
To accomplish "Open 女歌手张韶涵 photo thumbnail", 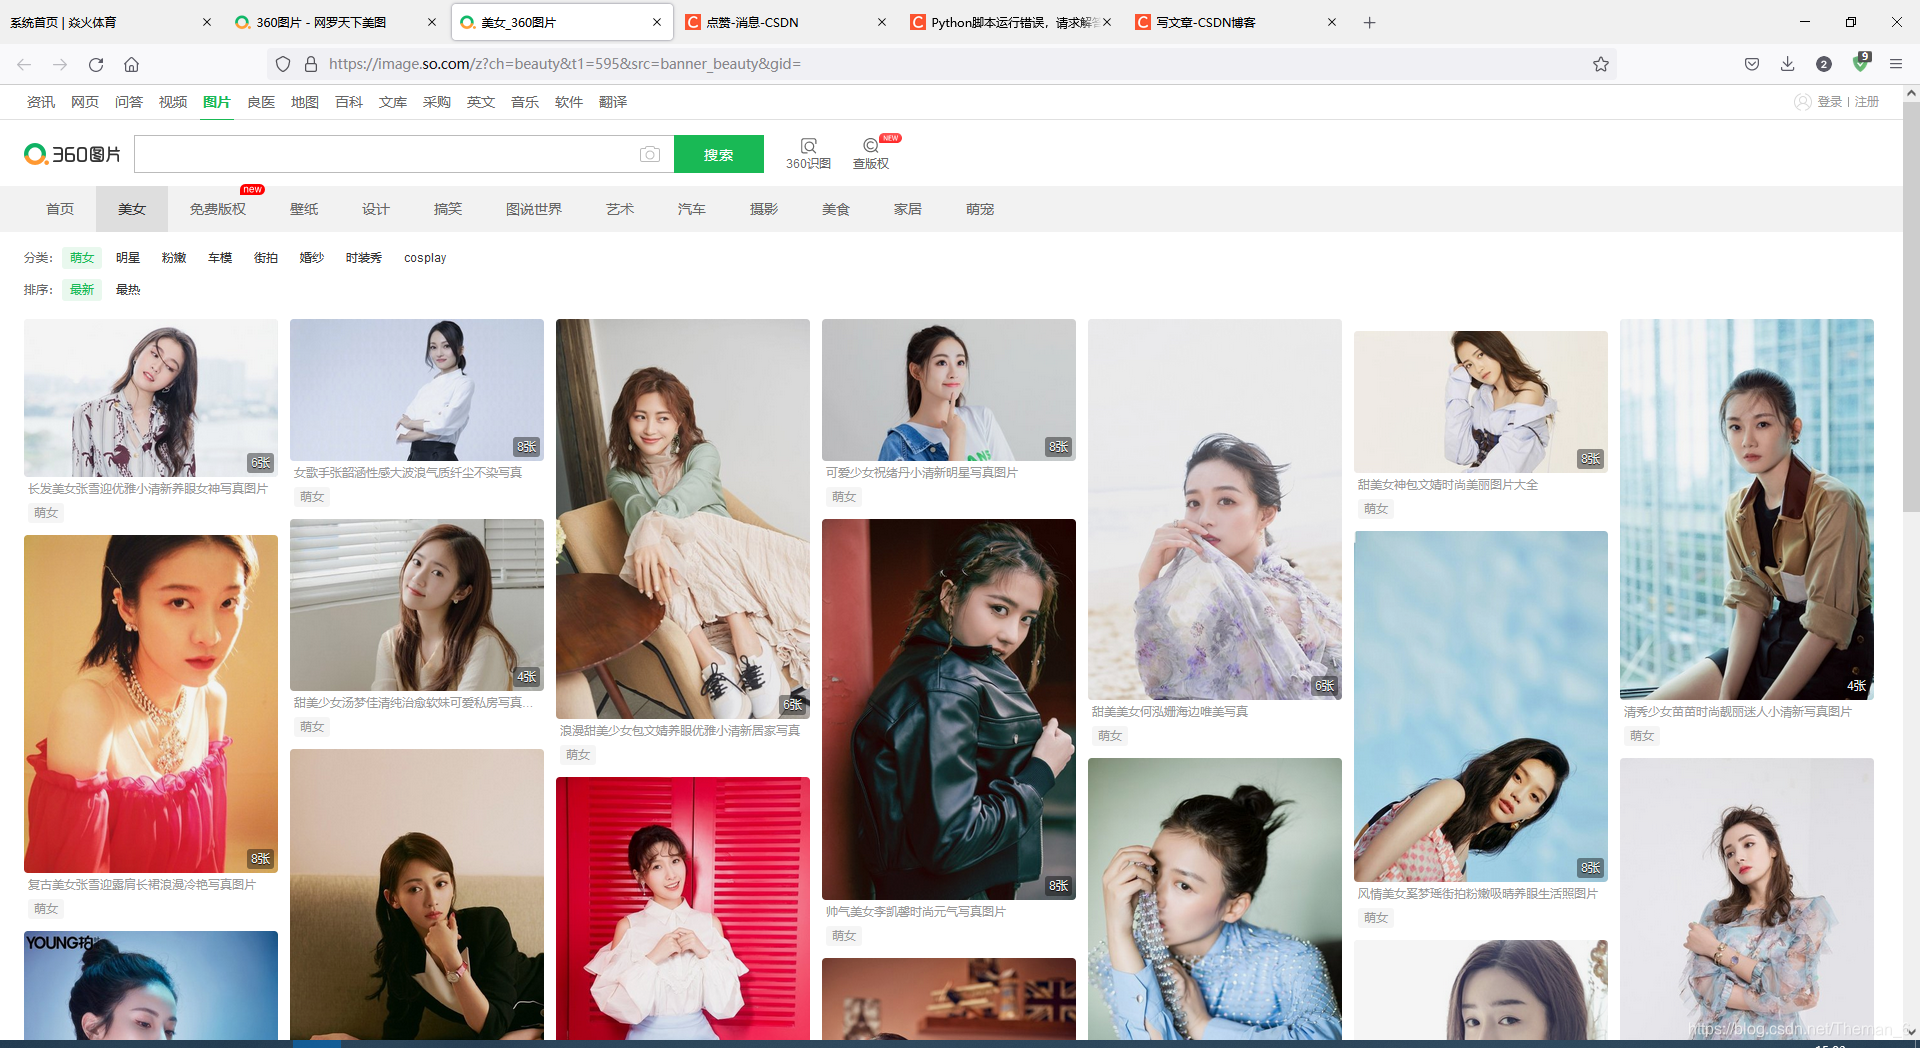I will [x=417, y=390].
